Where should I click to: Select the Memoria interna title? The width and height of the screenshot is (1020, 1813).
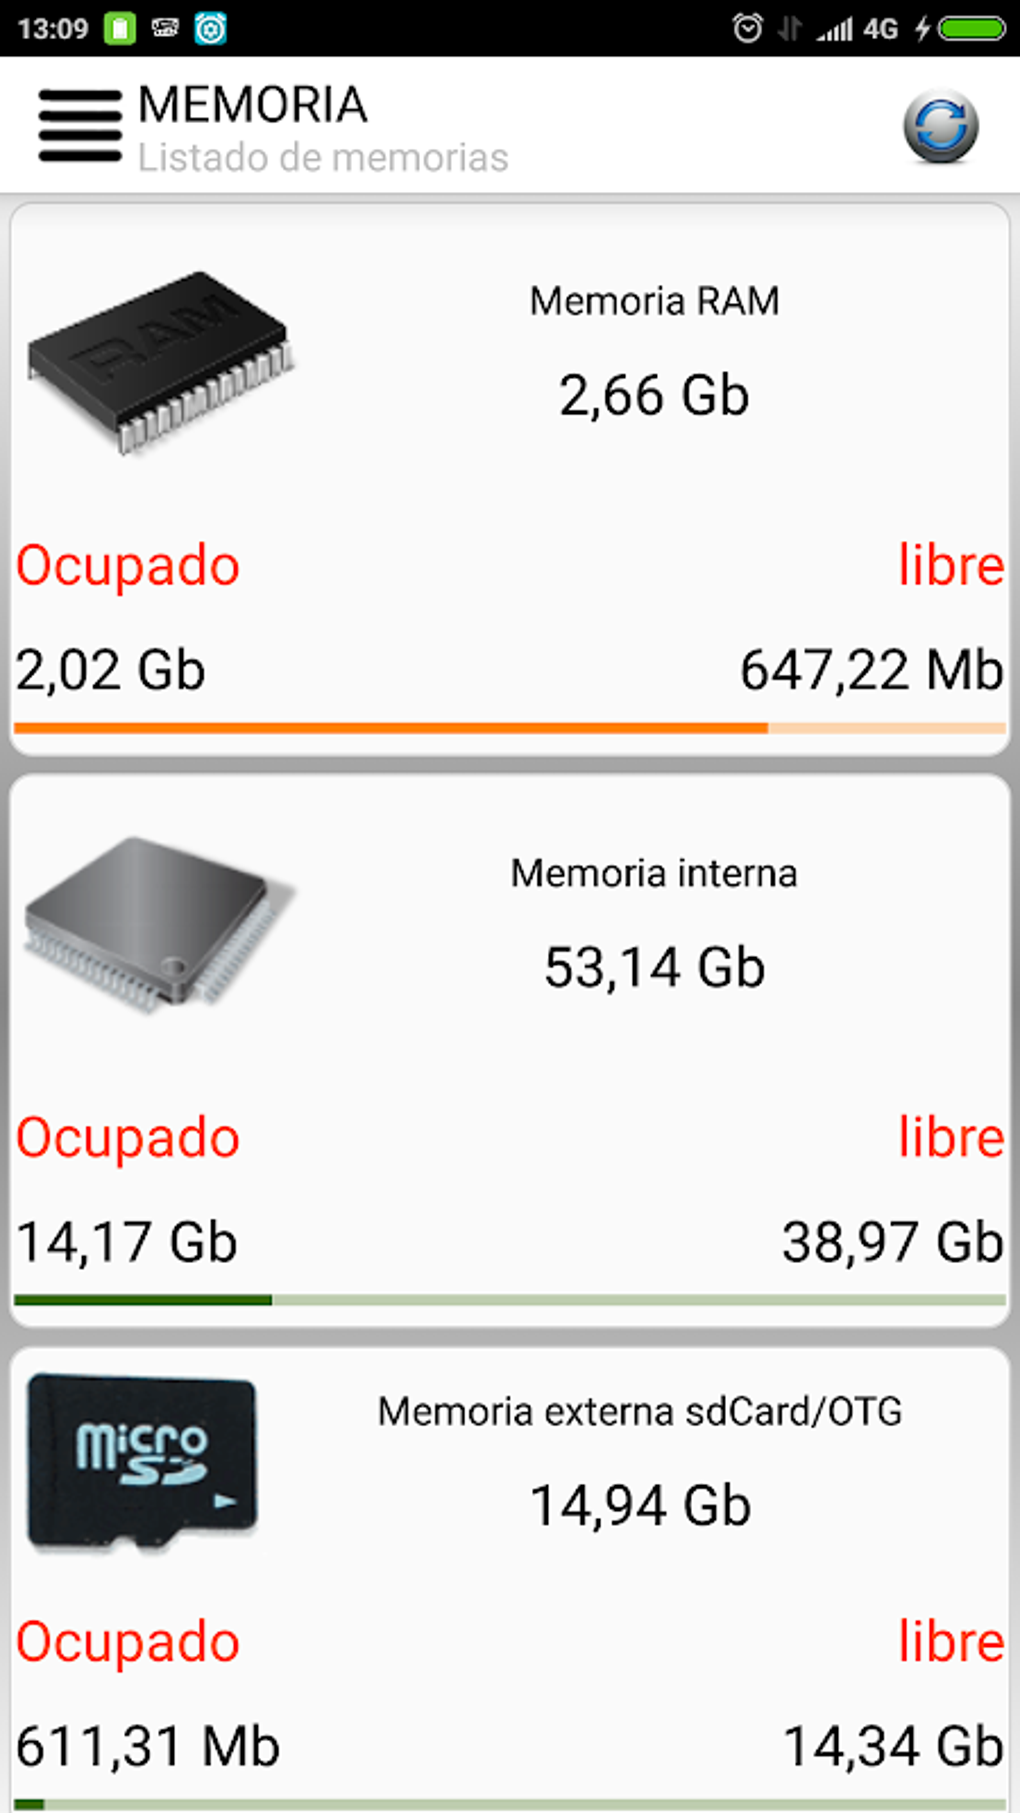click(654, 873)
